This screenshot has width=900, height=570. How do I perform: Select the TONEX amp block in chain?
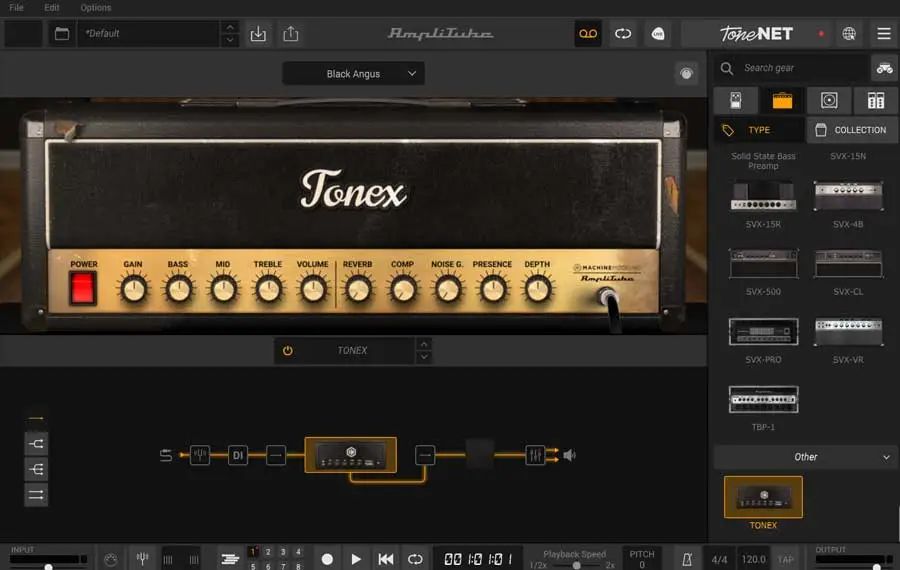[351, 455]
